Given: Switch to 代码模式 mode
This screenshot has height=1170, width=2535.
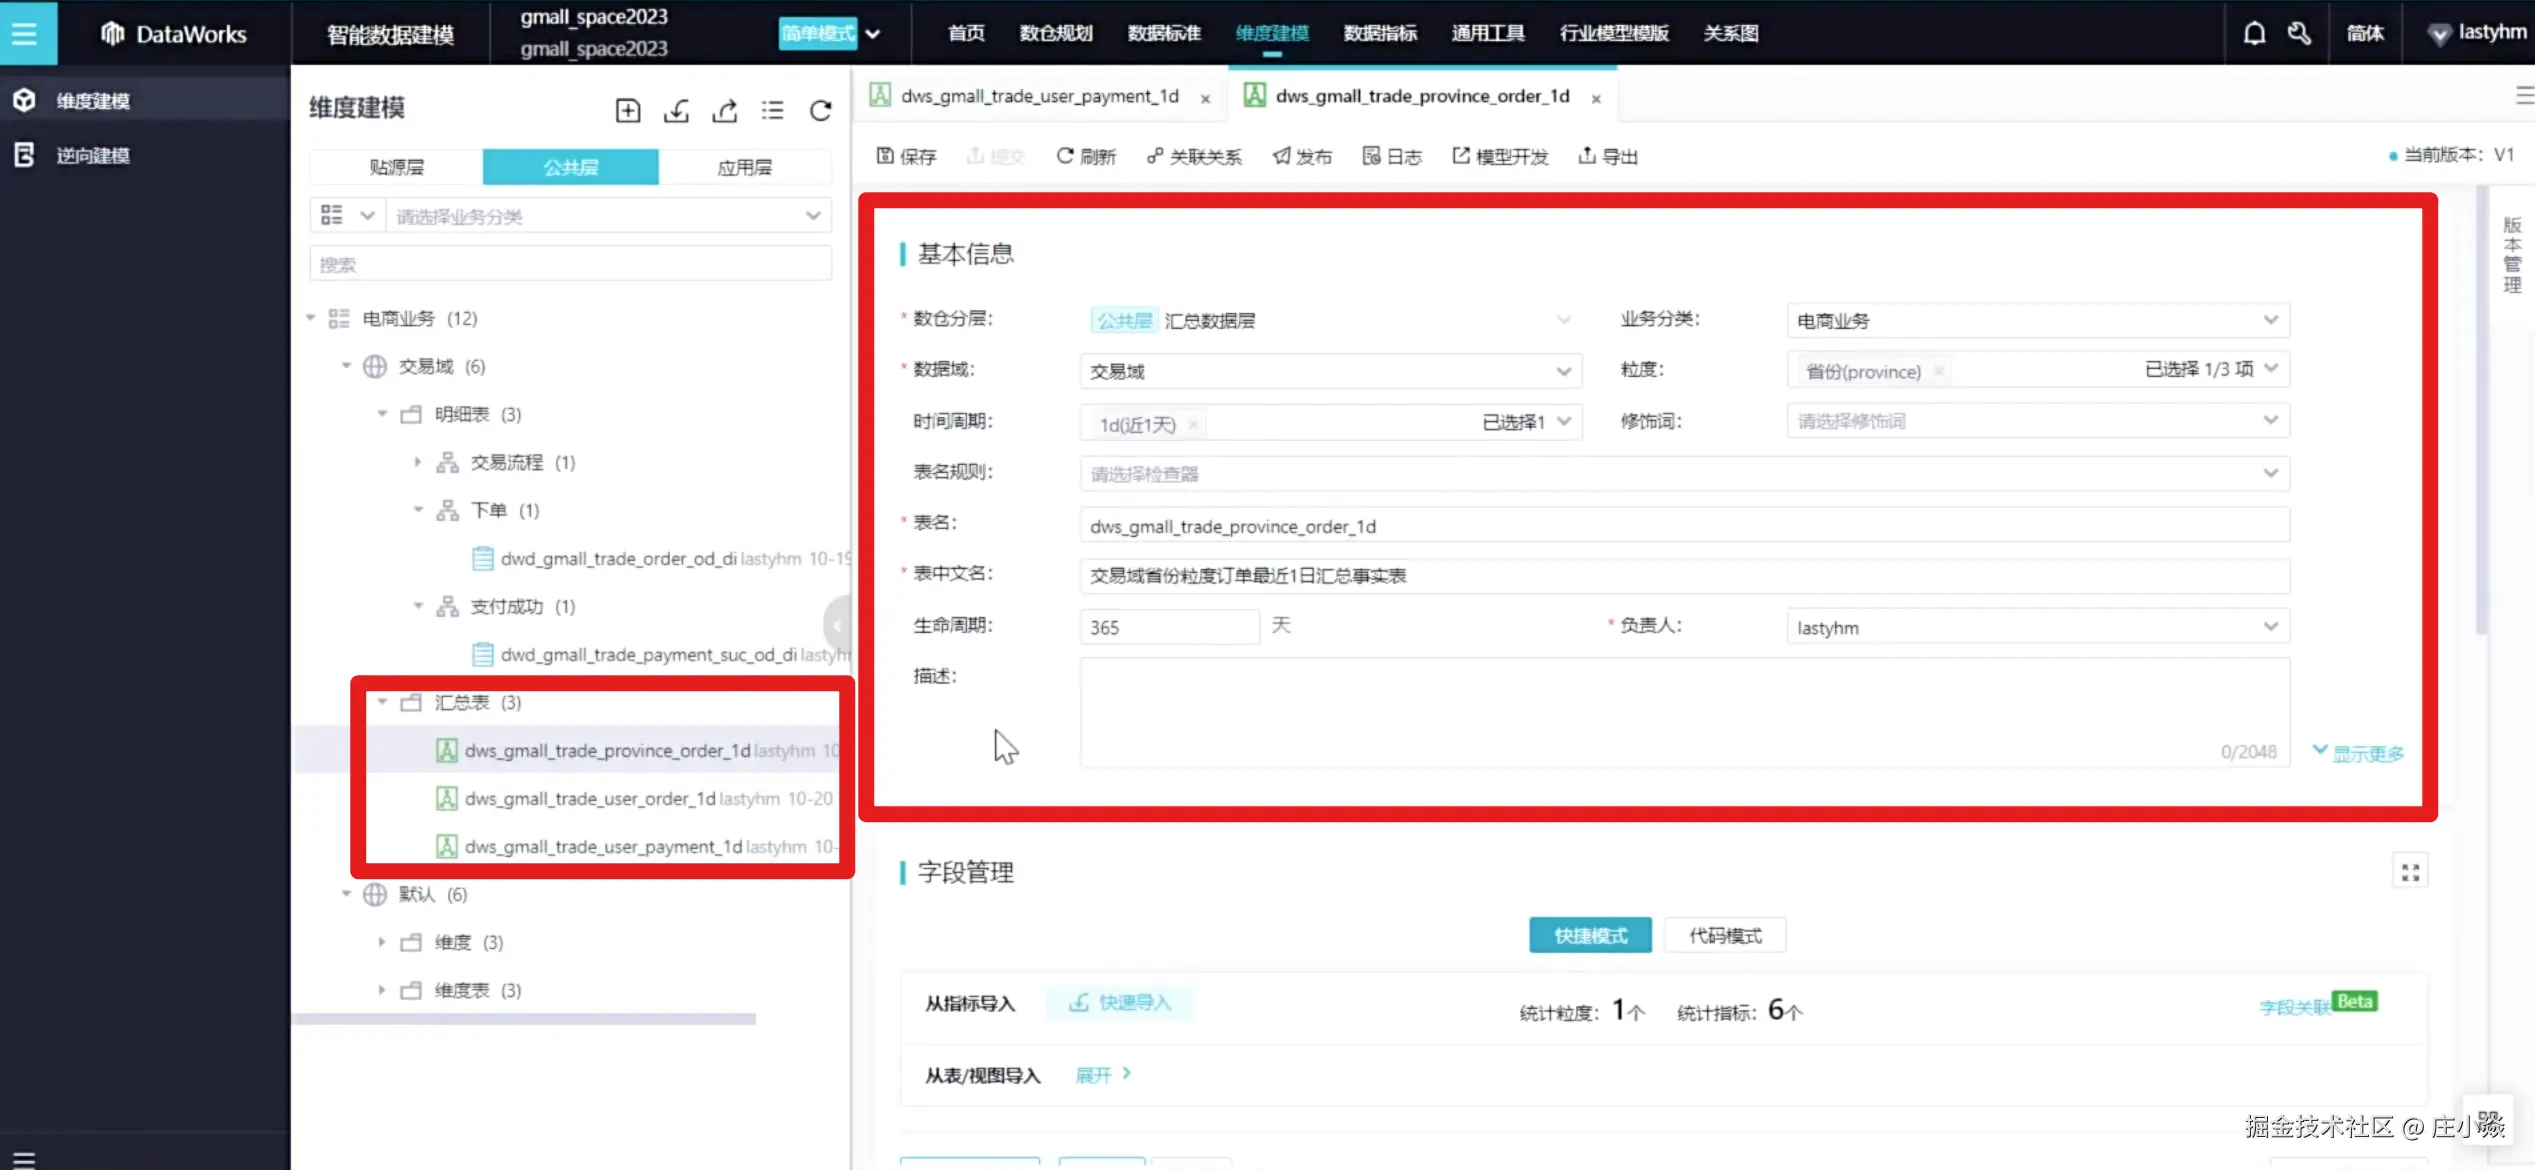Looking at the screenshot, I should (x=1725, y=935).
